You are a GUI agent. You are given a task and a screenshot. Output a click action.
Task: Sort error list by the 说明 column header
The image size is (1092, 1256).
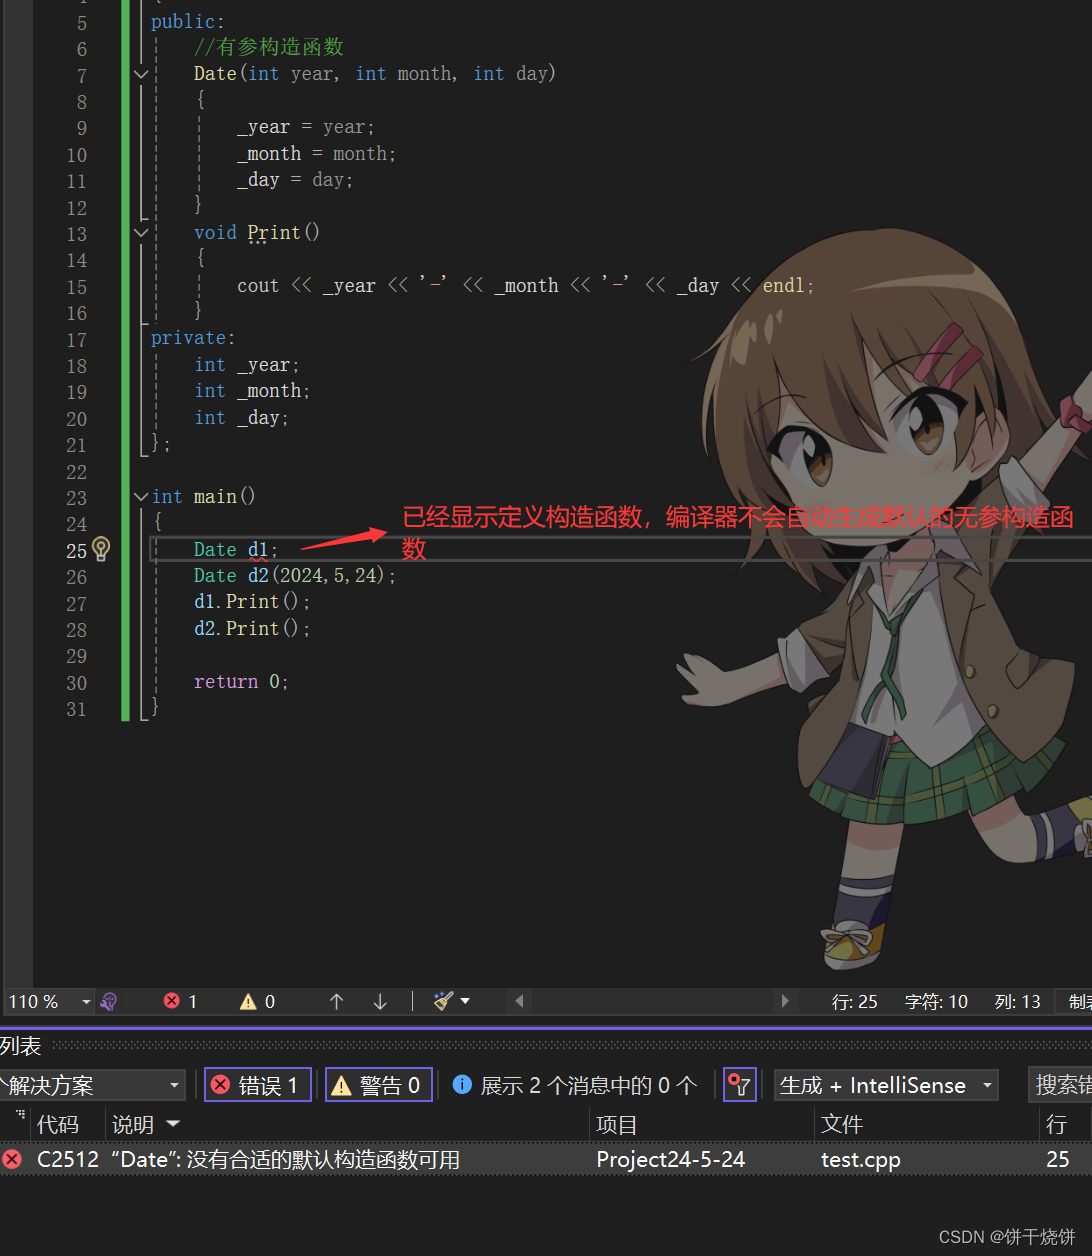132,1125
